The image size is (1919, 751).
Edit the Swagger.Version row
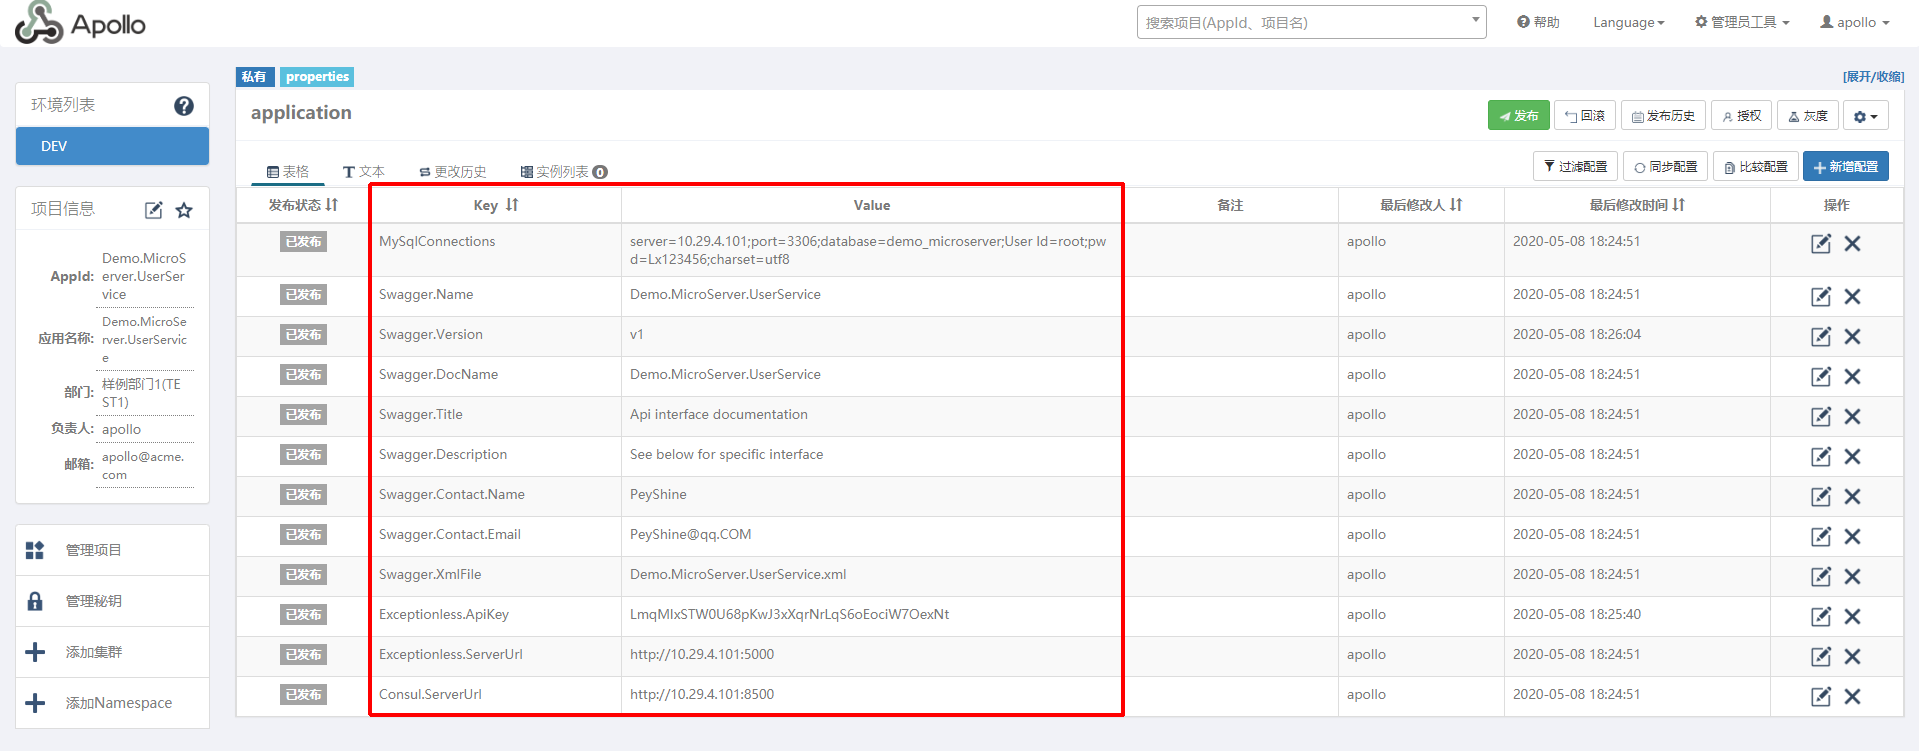click(x=1821, y=336)
